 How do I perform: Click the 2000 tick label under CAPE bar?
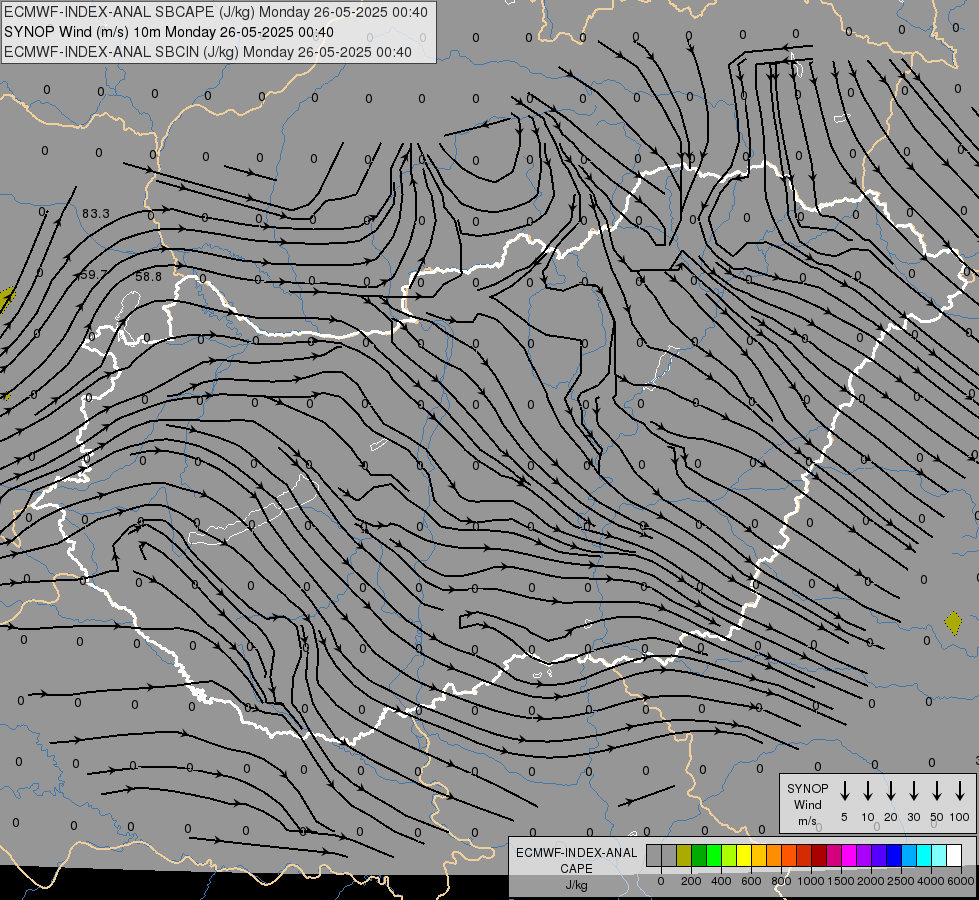point(870,881)
